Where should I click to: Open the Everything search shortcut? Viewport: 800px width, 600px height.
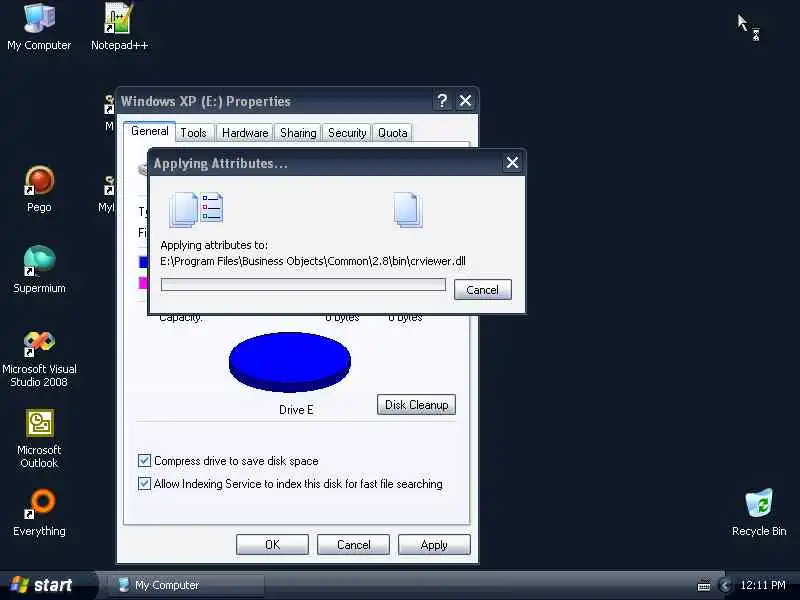[39, 513]
